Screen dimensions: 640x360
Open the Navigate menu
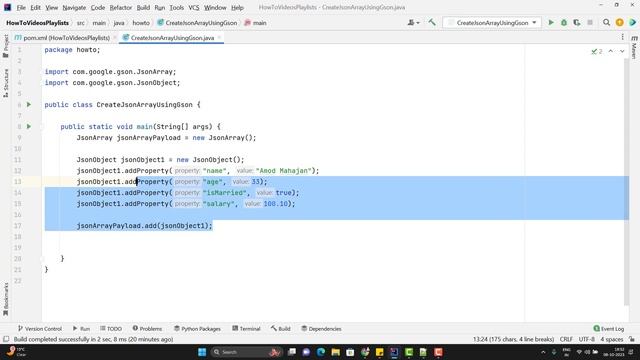pyautogui.click(x=74, y=7)
